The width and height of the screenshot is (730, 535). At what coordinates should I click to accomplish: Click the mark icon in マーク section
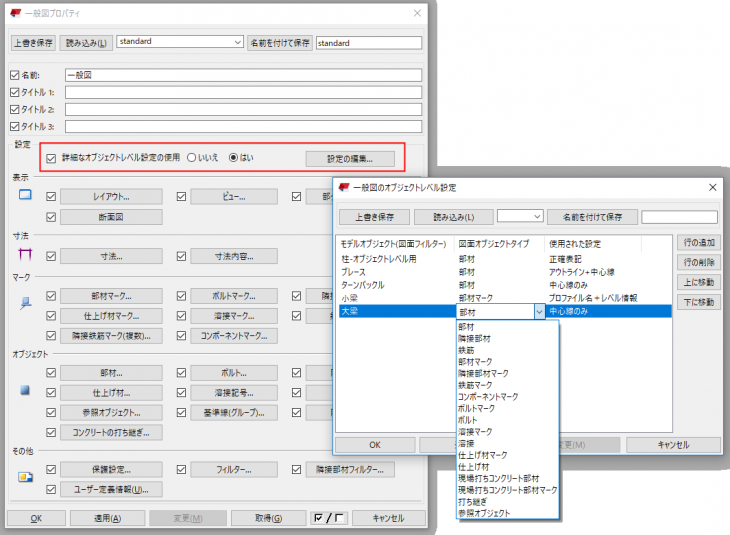[27, 300]
